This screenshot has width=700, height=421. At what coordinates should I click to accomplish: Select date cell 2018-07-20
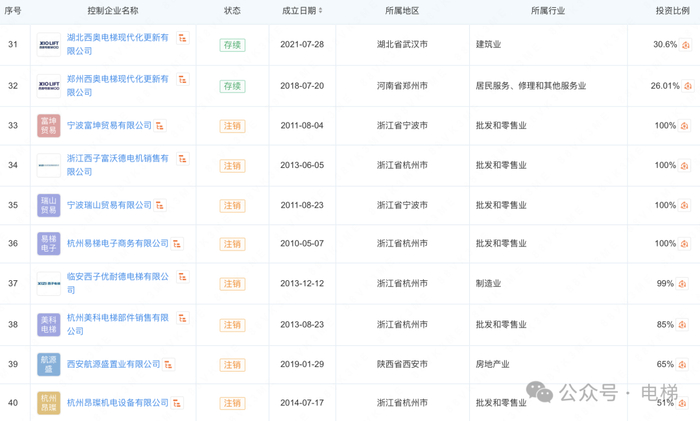(x=302, y=86)
